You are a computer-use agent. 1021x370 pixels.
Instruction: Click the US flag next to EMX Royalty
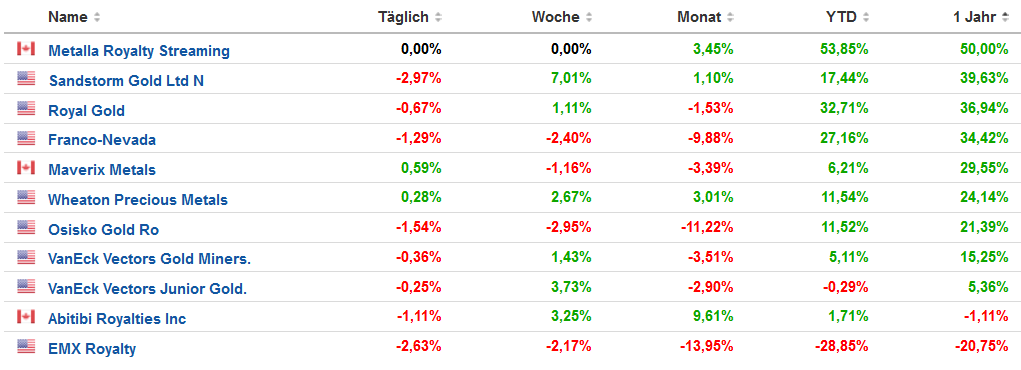(25, 347)
